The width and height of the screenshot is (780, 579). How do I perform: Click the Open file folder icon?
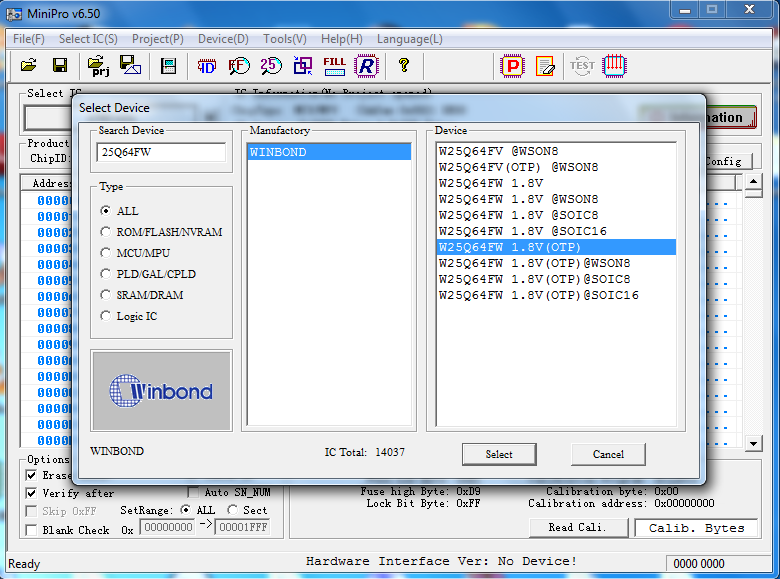tap(29, 65)
